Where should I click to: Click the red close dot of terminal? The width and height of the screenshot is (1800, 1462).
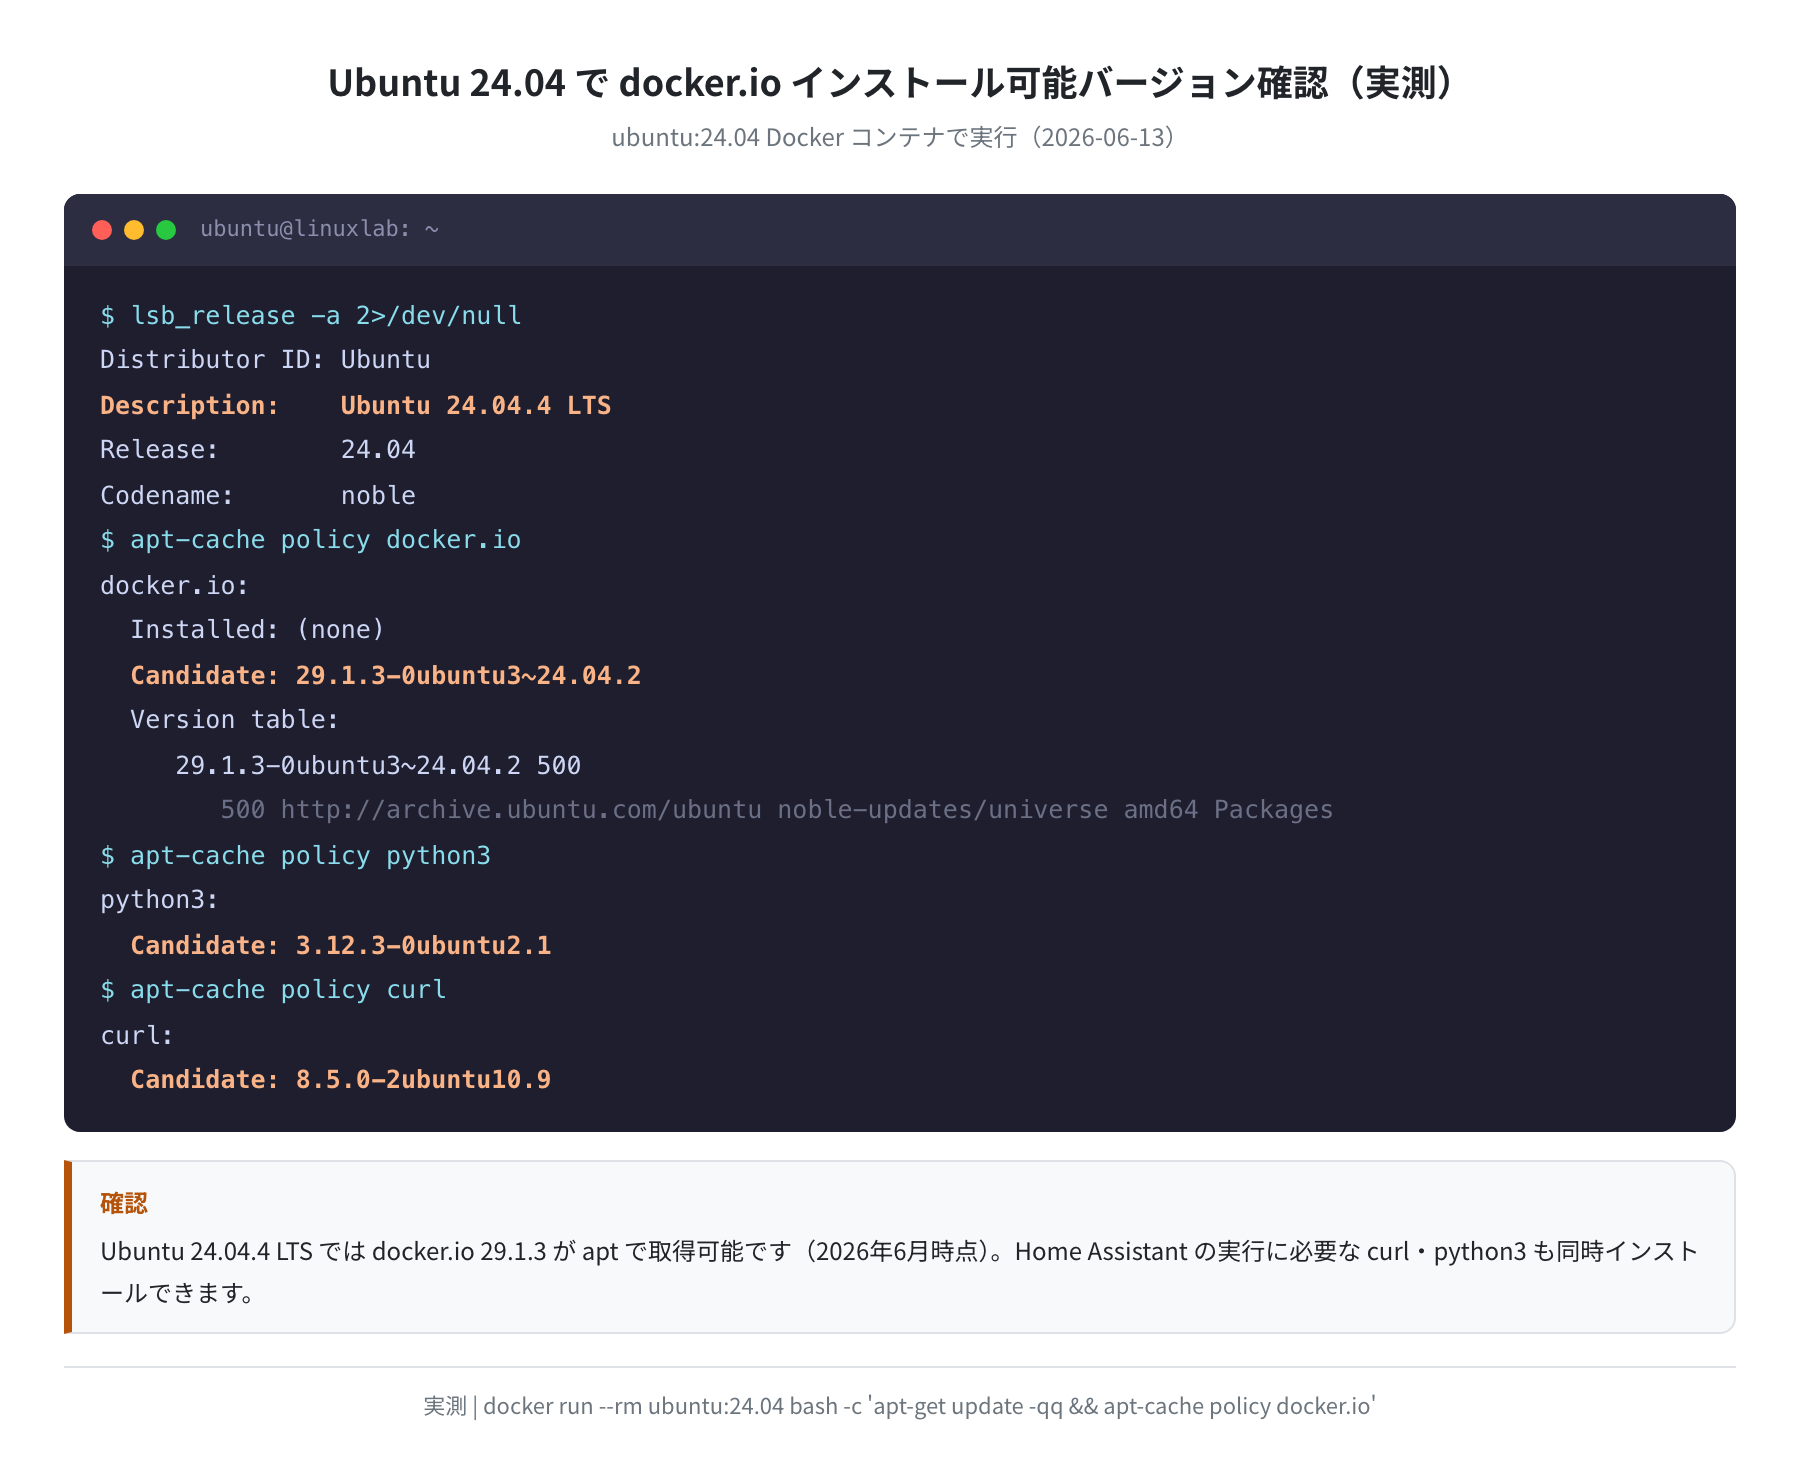[x=102, y=230]
